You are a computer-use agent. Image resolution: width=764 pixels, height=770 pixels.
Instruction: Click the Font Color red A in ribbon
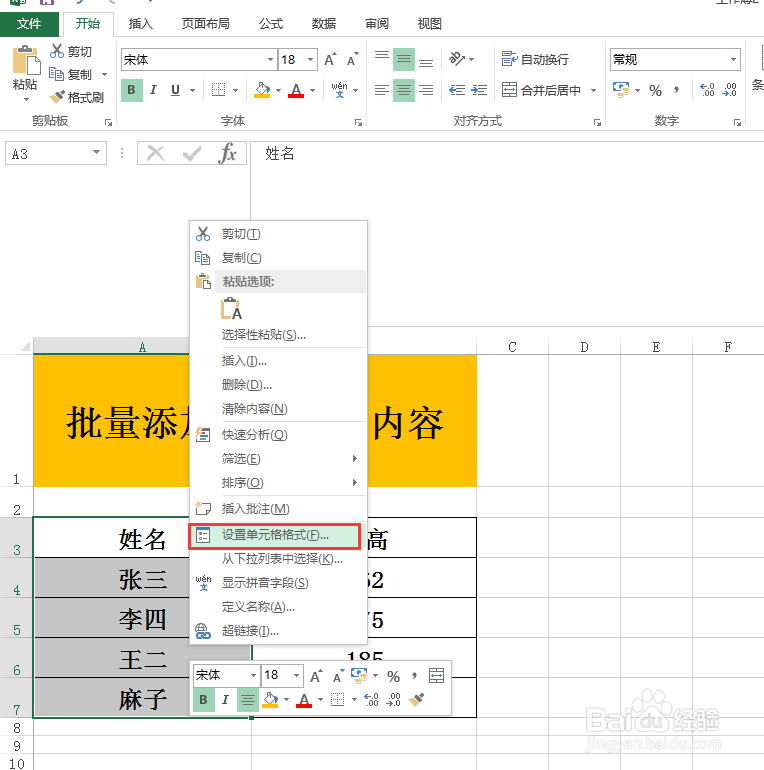pyautogui.click(x=296, y=90)
